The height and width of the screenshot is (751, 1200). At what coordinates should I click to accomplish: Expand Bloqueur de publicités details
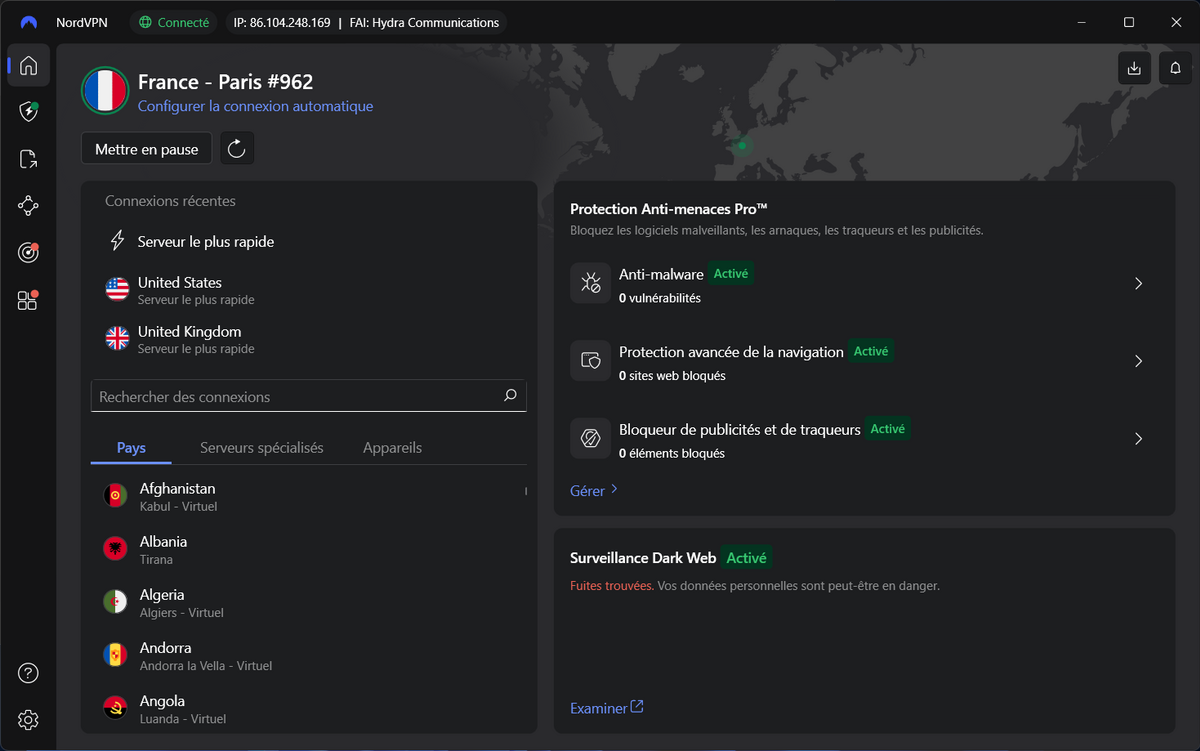click(1138, 438)
